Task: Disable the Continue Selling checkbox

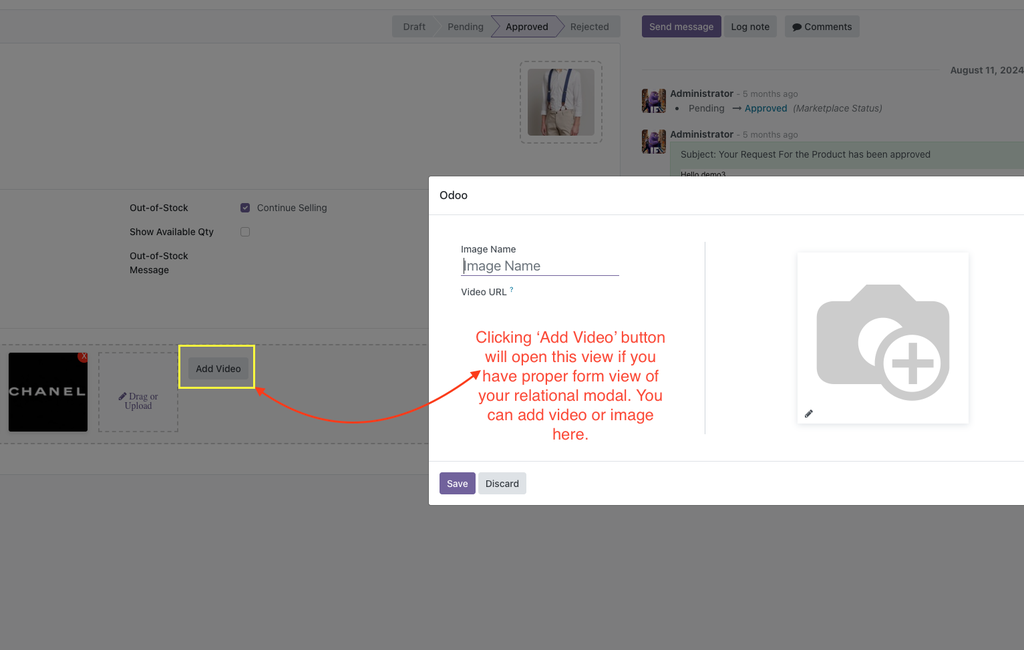Action: (245, 207)
